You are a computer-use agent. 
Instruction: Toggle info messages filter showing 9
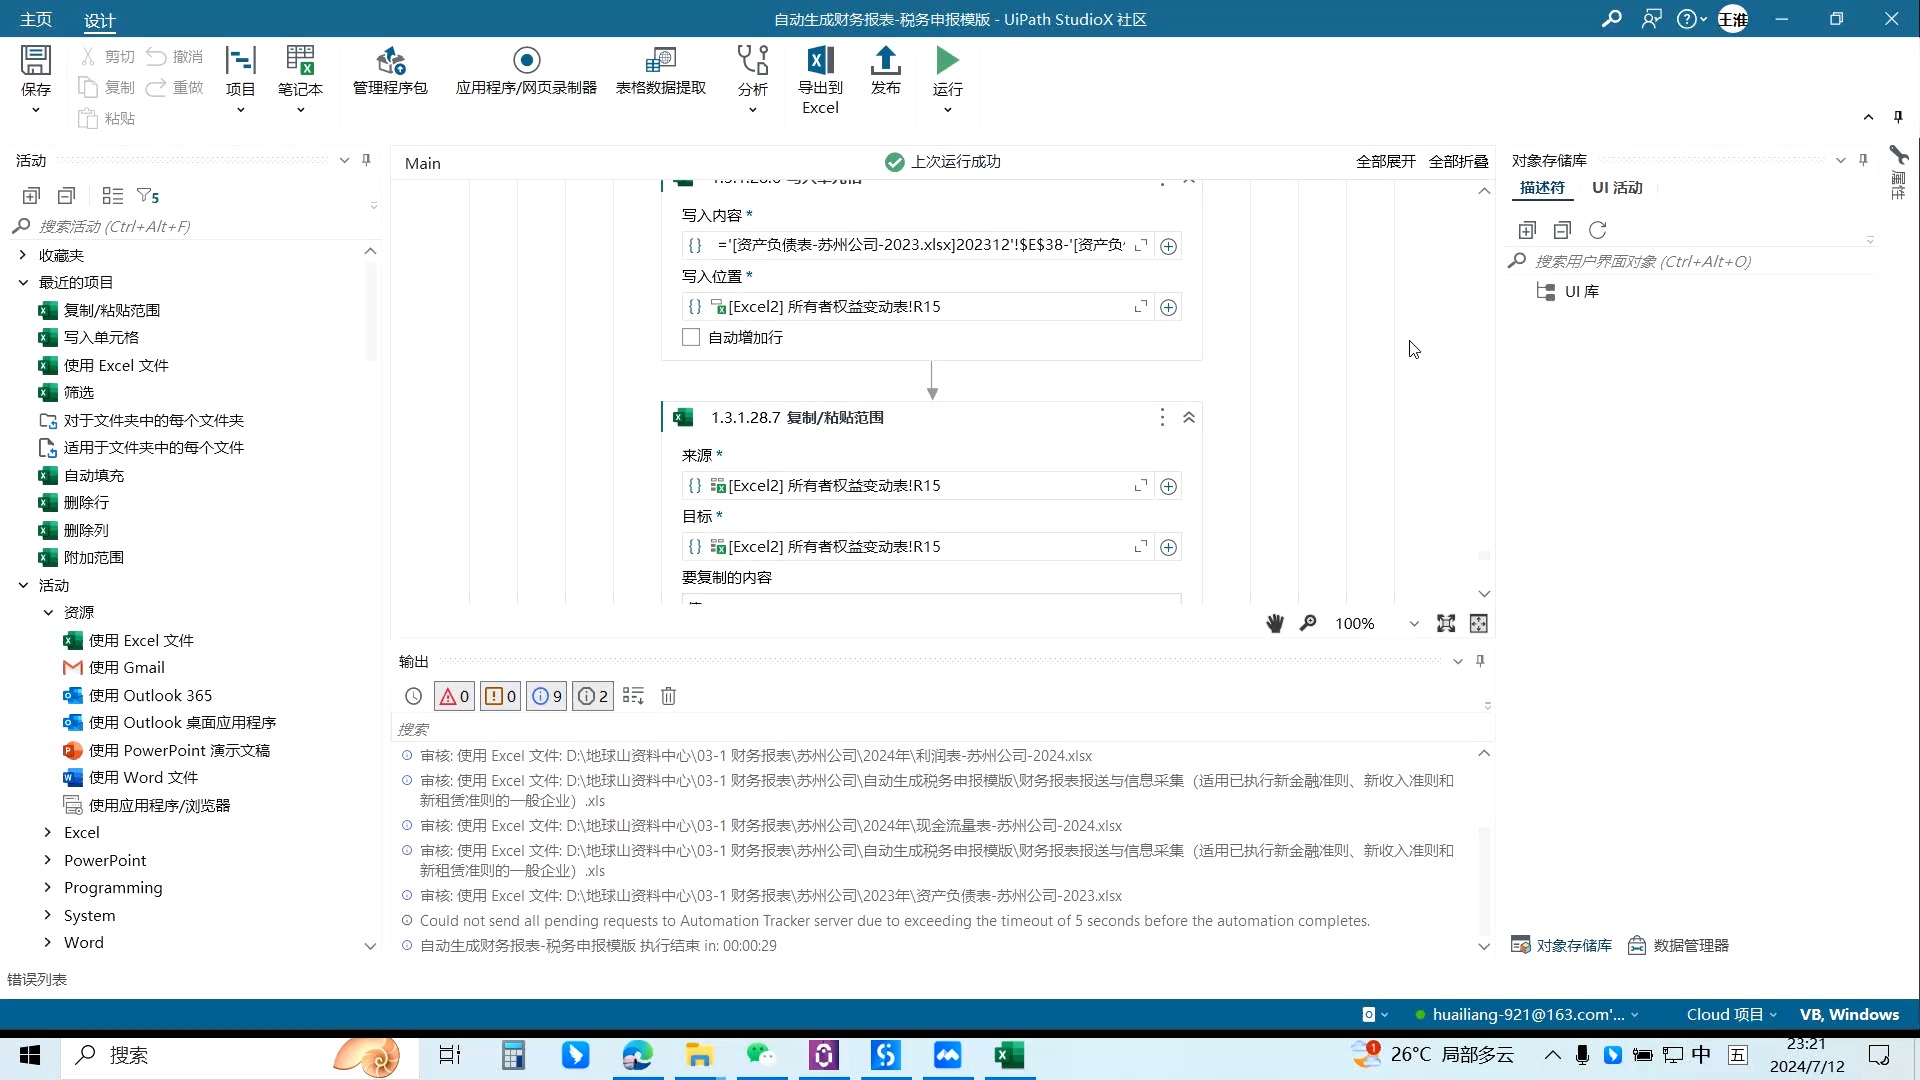click(547, 696)
